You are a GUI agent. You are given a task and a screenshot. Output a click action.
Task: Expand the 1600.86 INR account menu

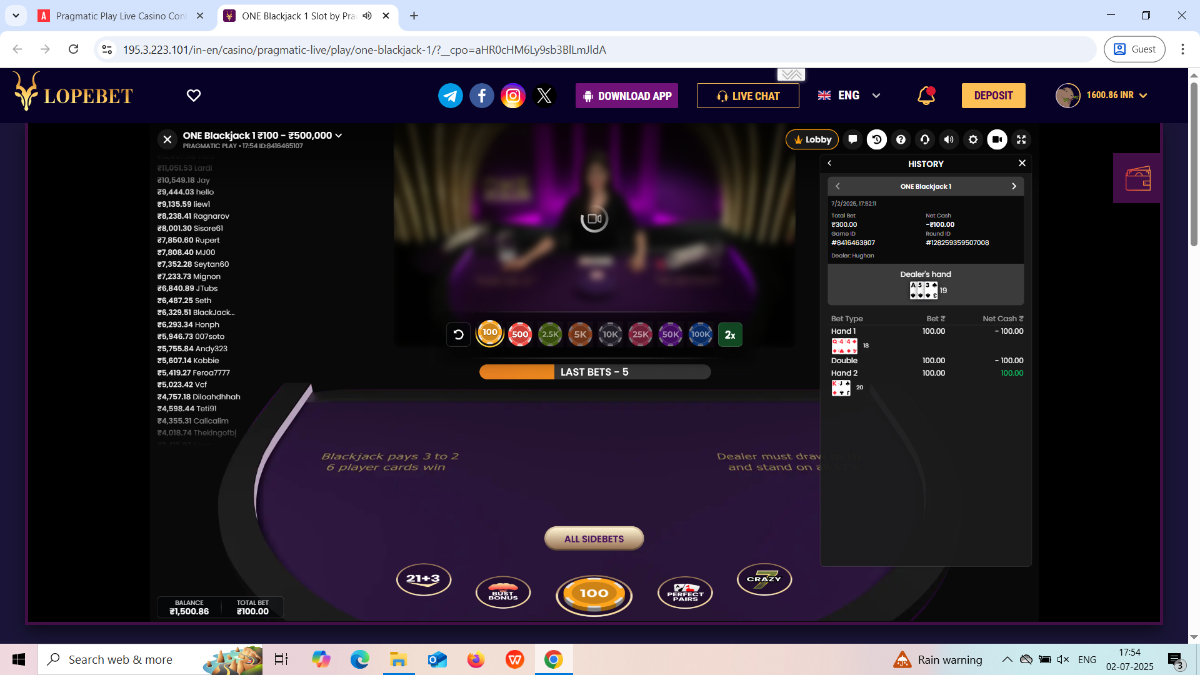point(1143,95)
